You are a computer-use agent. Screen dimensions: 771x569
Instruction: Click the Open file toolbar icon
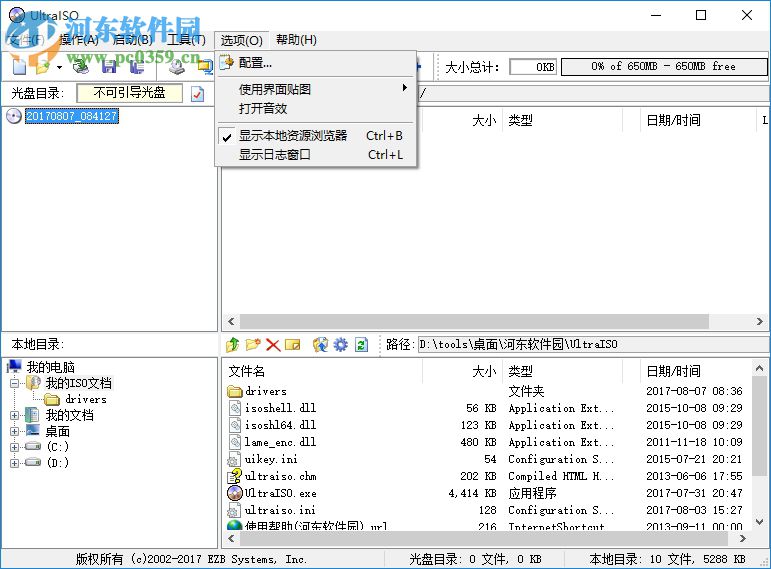click(43, 65)
